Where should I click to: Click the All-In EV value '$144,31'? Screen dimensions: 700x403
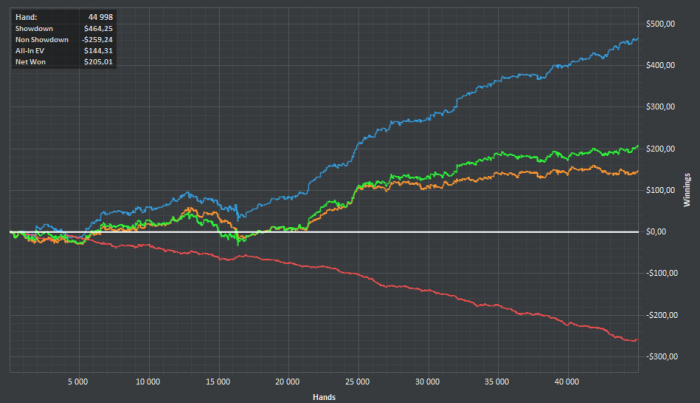pyautogui.click(x=98, y=51)
